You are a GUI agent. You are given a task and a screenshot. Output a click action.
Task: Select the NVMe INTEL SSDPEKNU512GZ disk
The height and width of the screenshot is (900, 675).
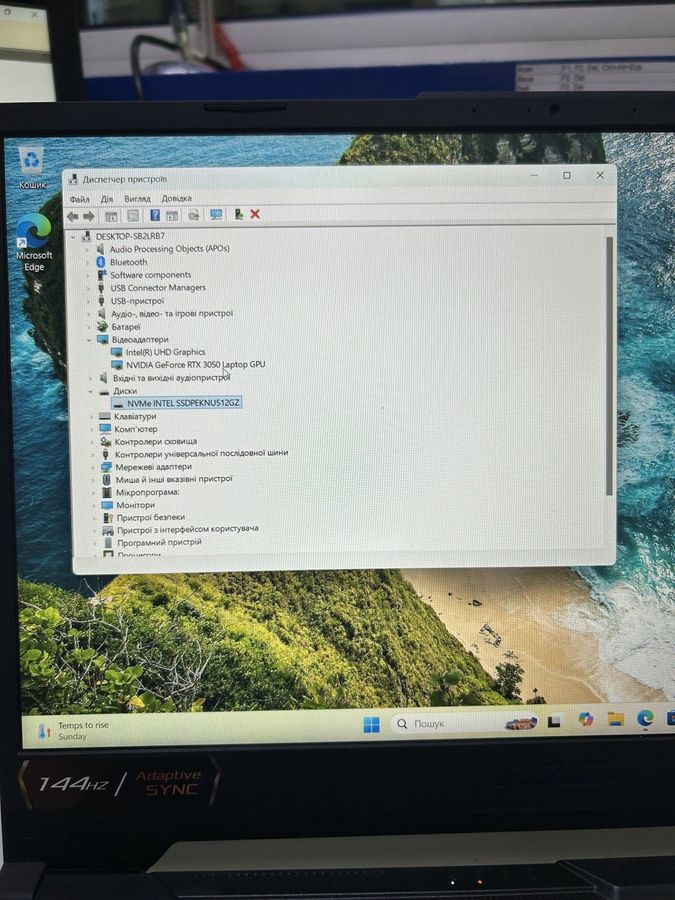tap(183, 403)
